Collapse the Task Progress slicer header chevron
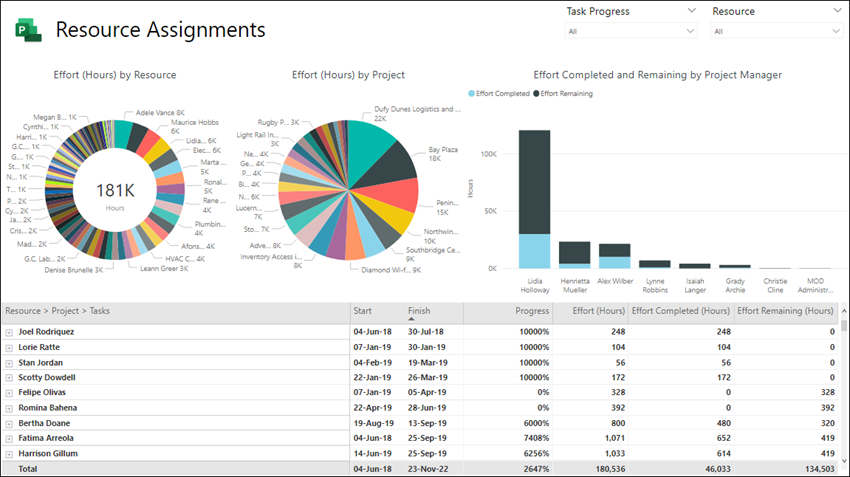 692,10
